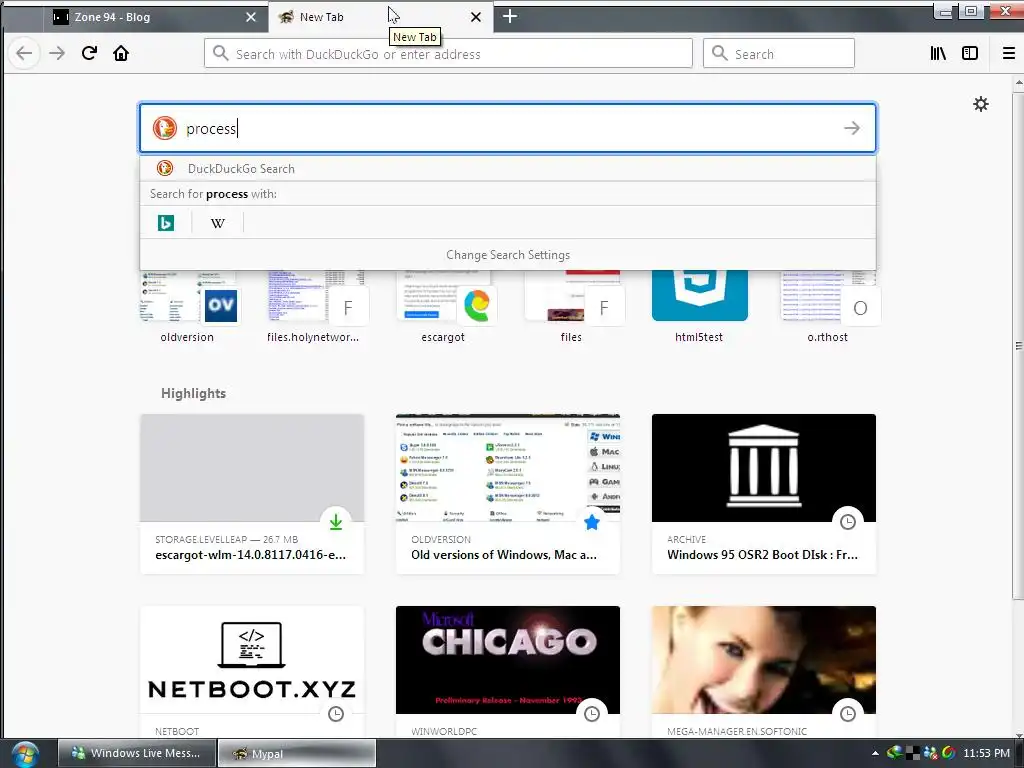Open the Microsoft Chicago highlight card
Screen dimensions: 1024x768
(x=507, y=672)
